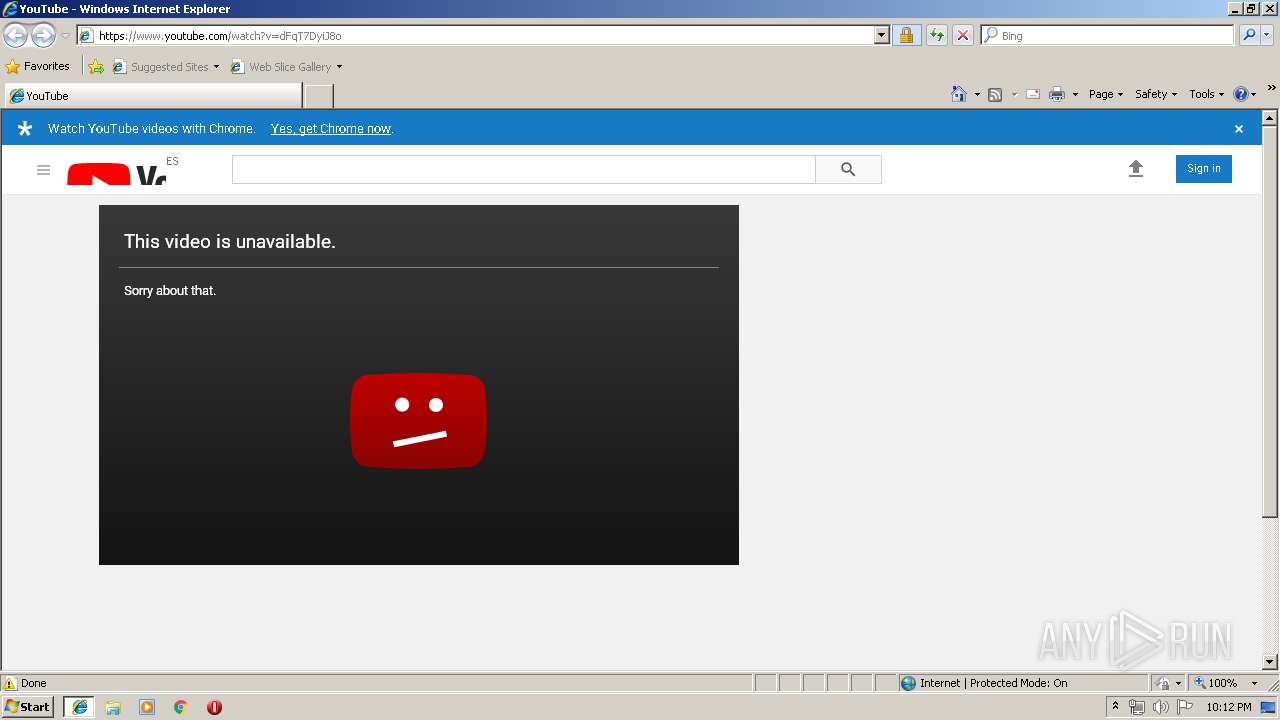Open the 100% zoom level control
This screenshot has width=1280, height=720.
pos(1225,683)
